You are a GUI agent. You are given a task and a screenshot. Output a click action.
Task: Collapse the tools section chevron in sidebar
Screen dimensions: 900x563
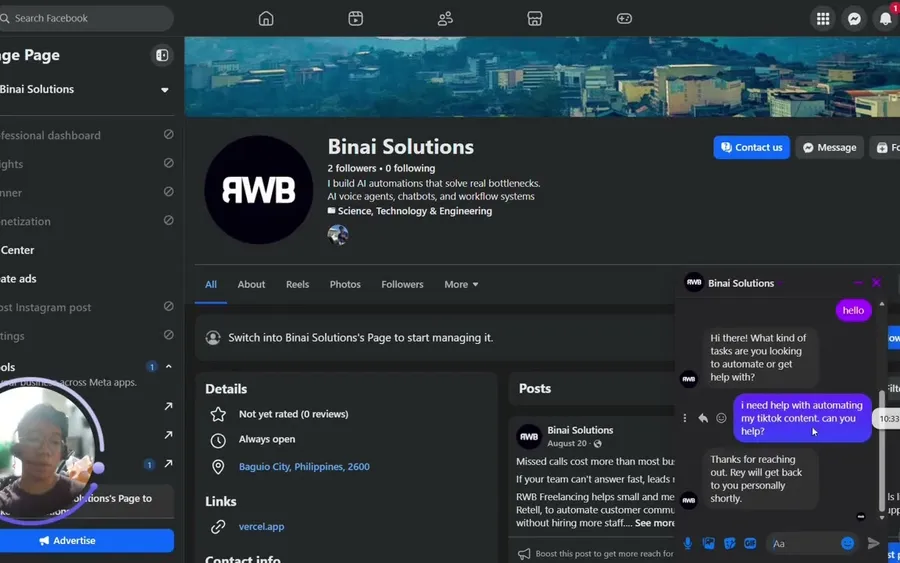tap(169, 366)
